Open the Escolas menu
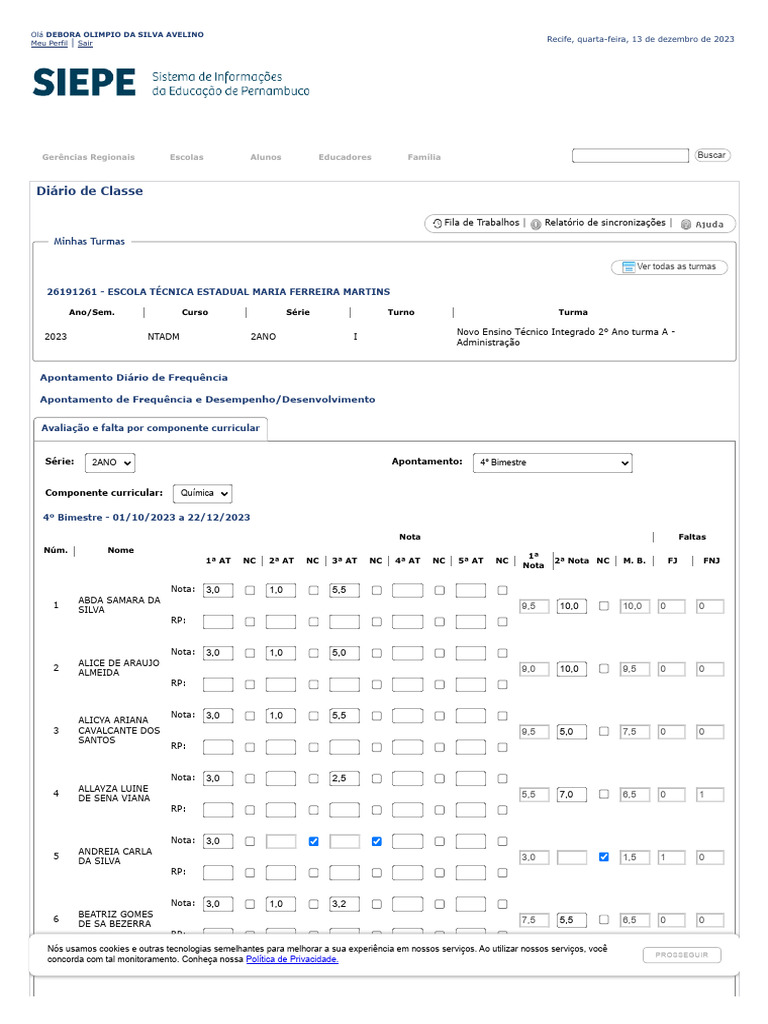The height and width of the screenshot is (1024, 768). coord(186,157)
